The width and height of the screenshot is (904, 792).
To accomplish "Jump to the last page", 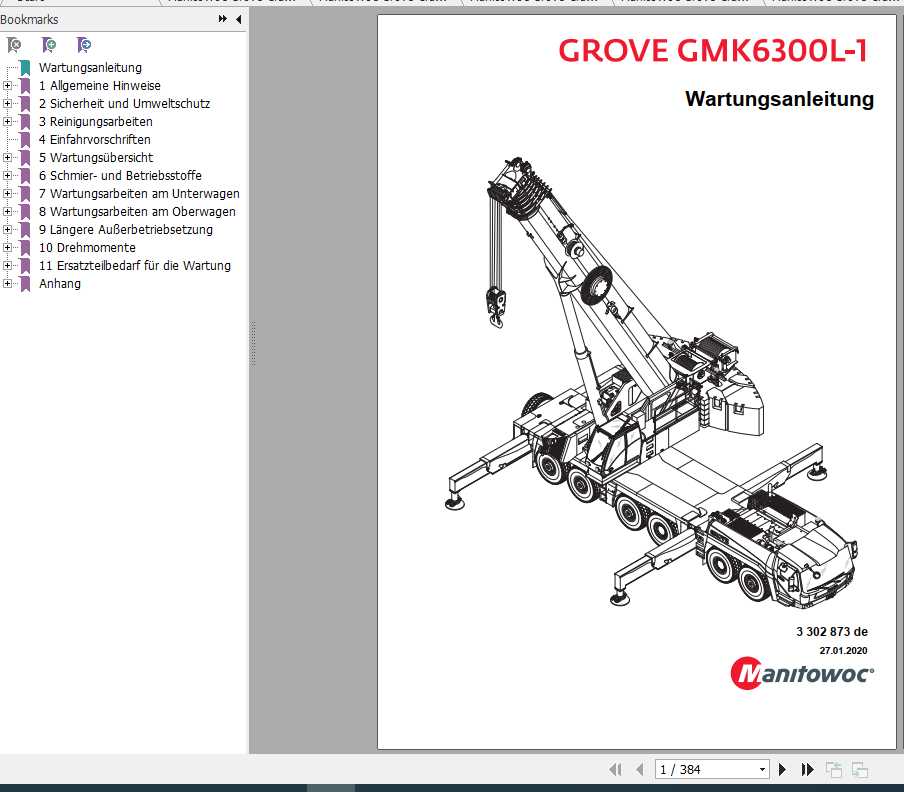I will pos(807,770).
